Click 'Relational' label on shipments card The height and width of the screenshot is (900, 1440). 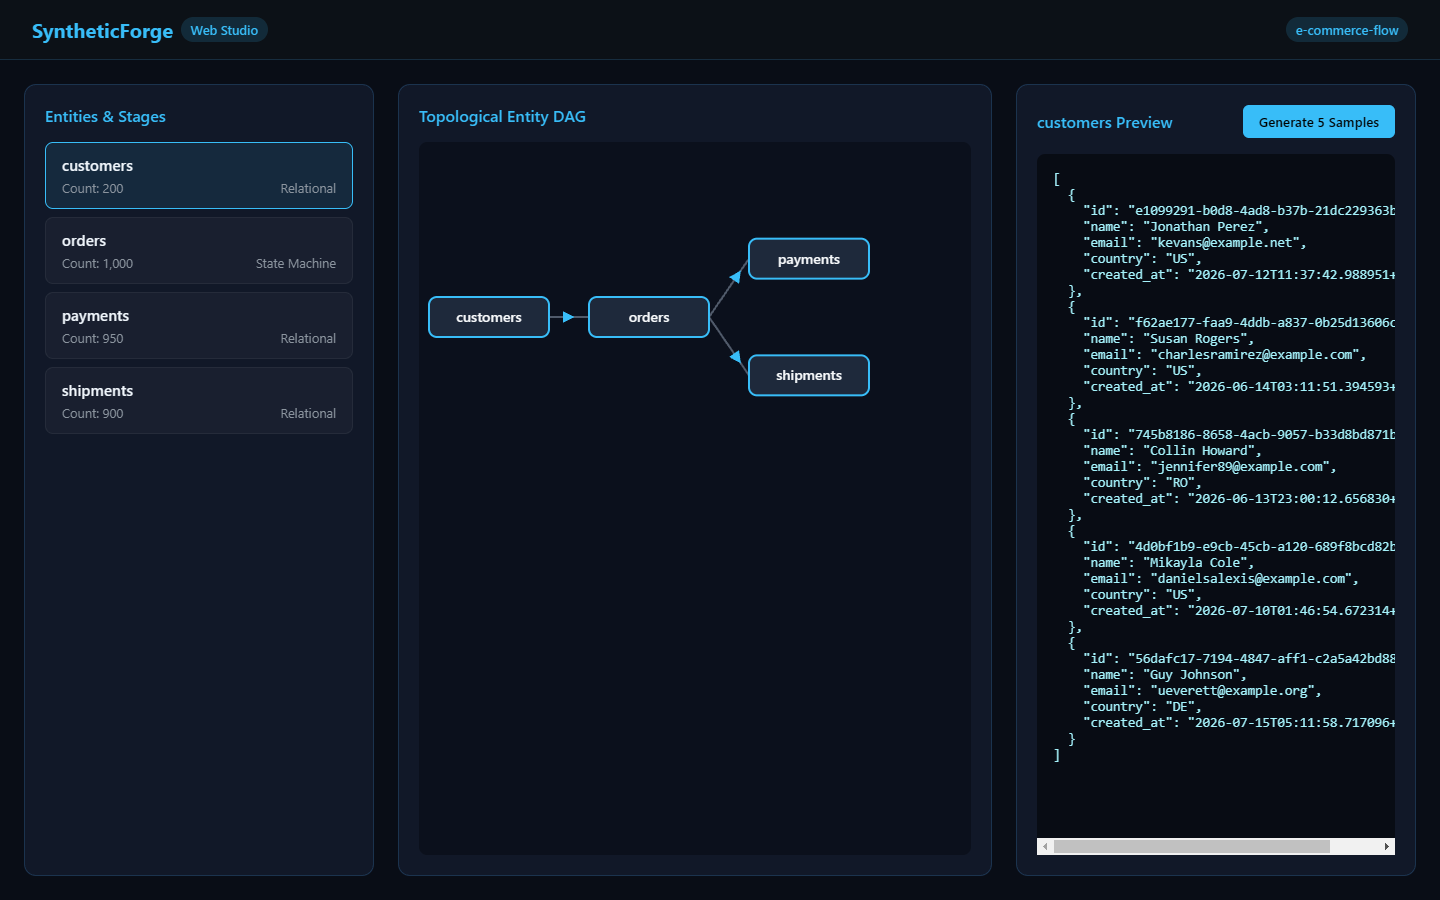pyautogui.click(x=308, y=413)
